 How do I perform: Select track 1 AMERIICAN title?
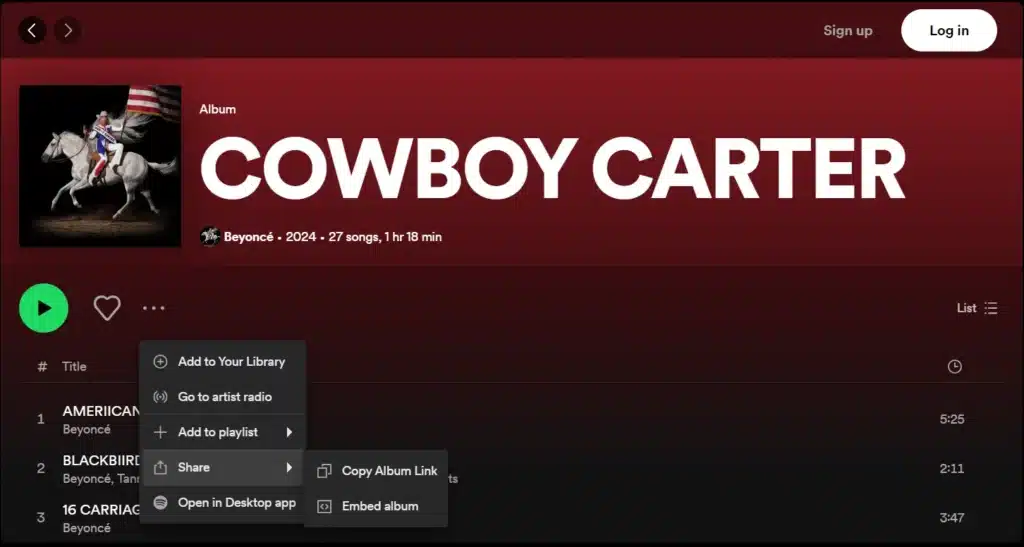tap(101, 411)
